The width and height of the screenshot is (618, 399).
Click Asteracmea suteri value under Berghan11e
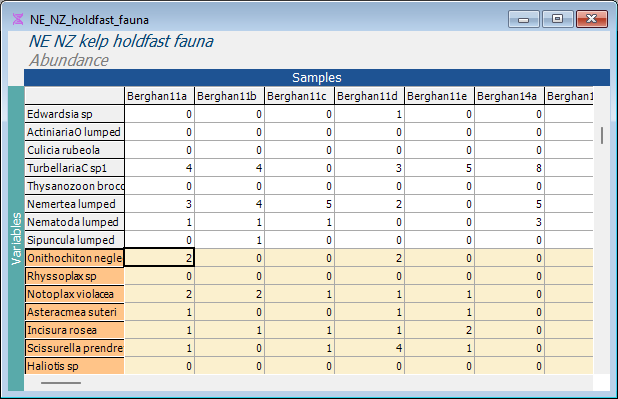439,312
